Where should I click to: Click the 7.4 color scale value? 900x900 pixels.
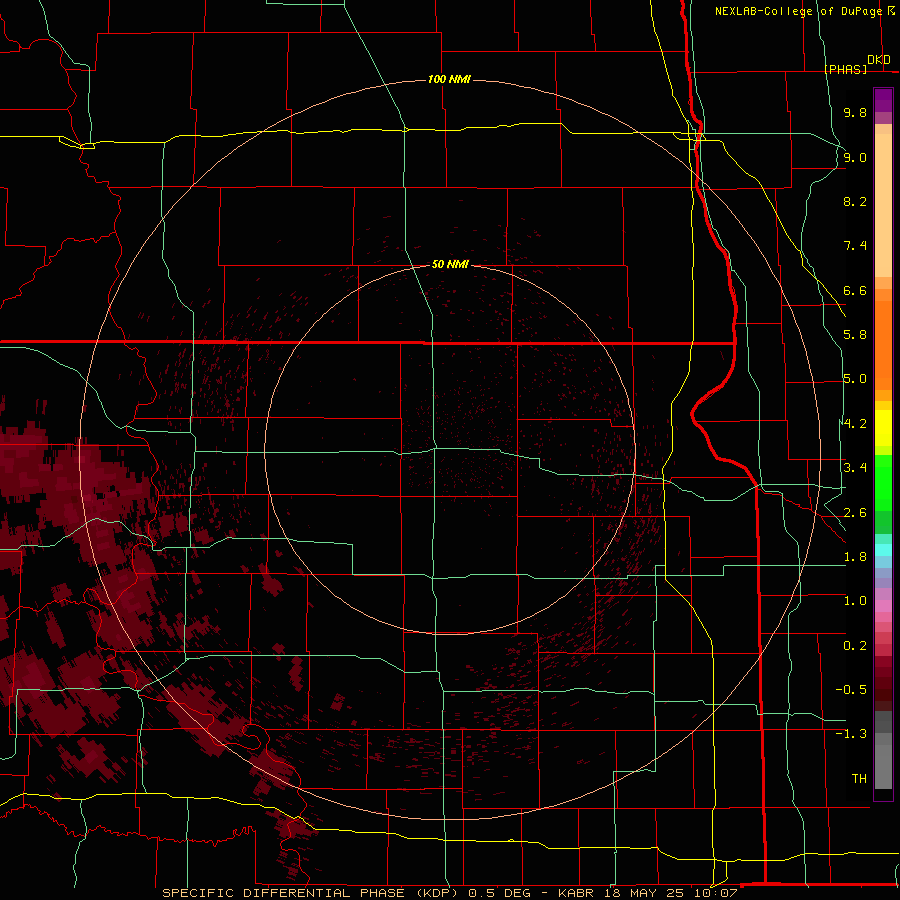855,246
